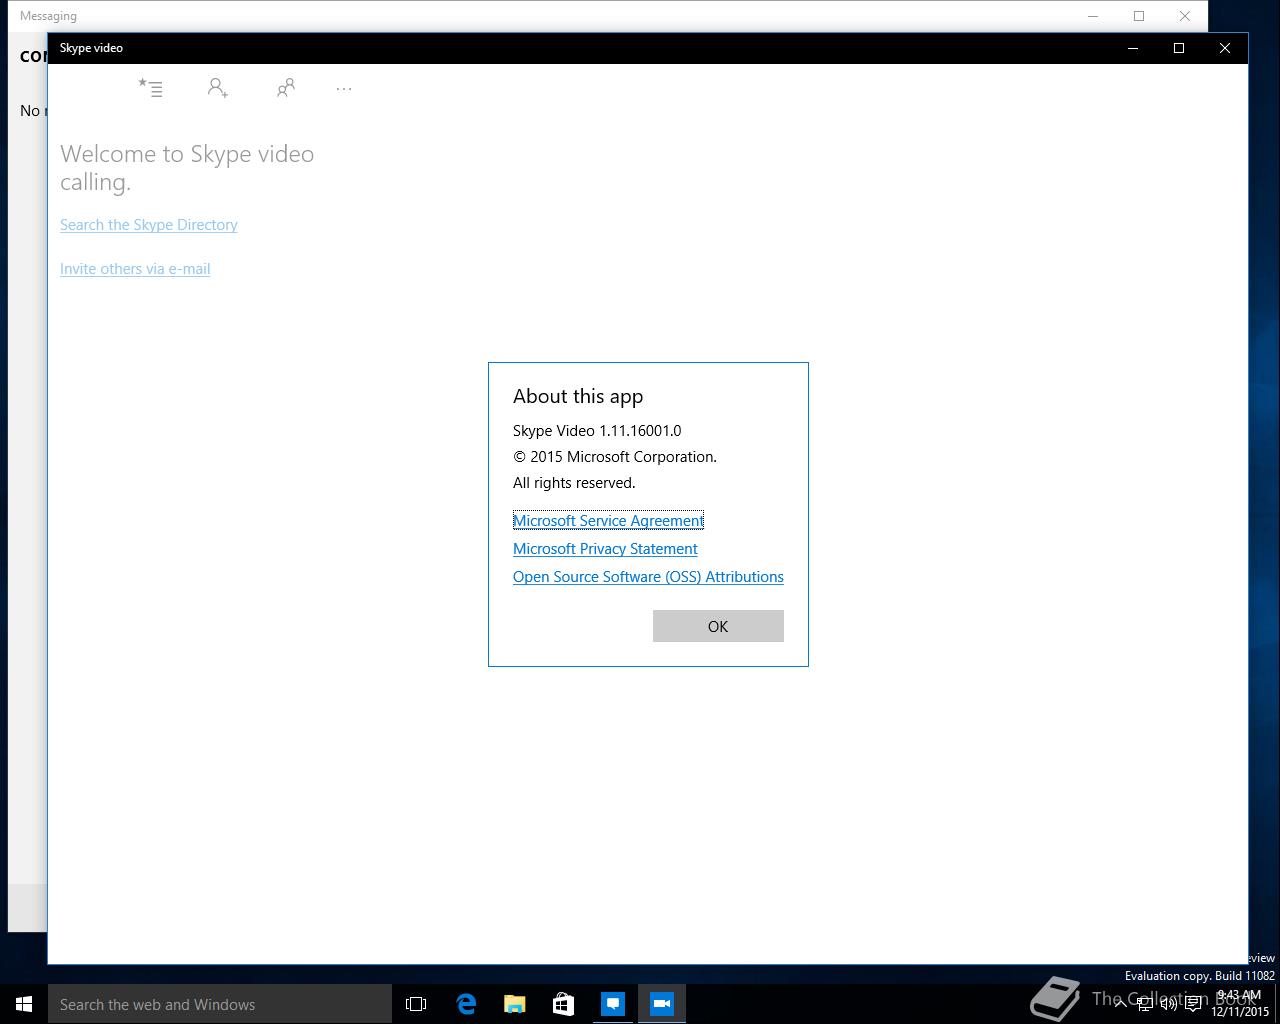Click the add contact icon
Screen dimensions: 1280x1024
tap(217, 88)
